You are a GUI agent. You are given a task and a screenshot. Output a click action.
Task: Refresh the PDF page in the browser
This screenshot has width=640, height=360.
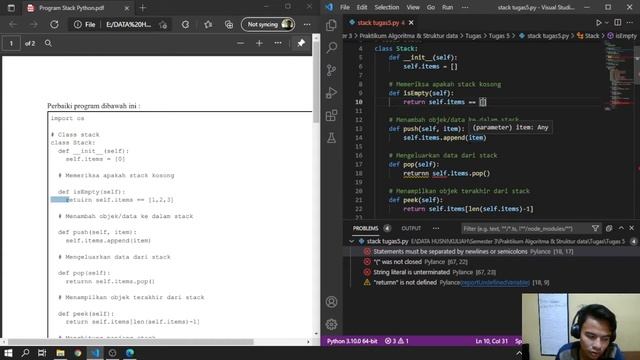click(x=54, y=24)
